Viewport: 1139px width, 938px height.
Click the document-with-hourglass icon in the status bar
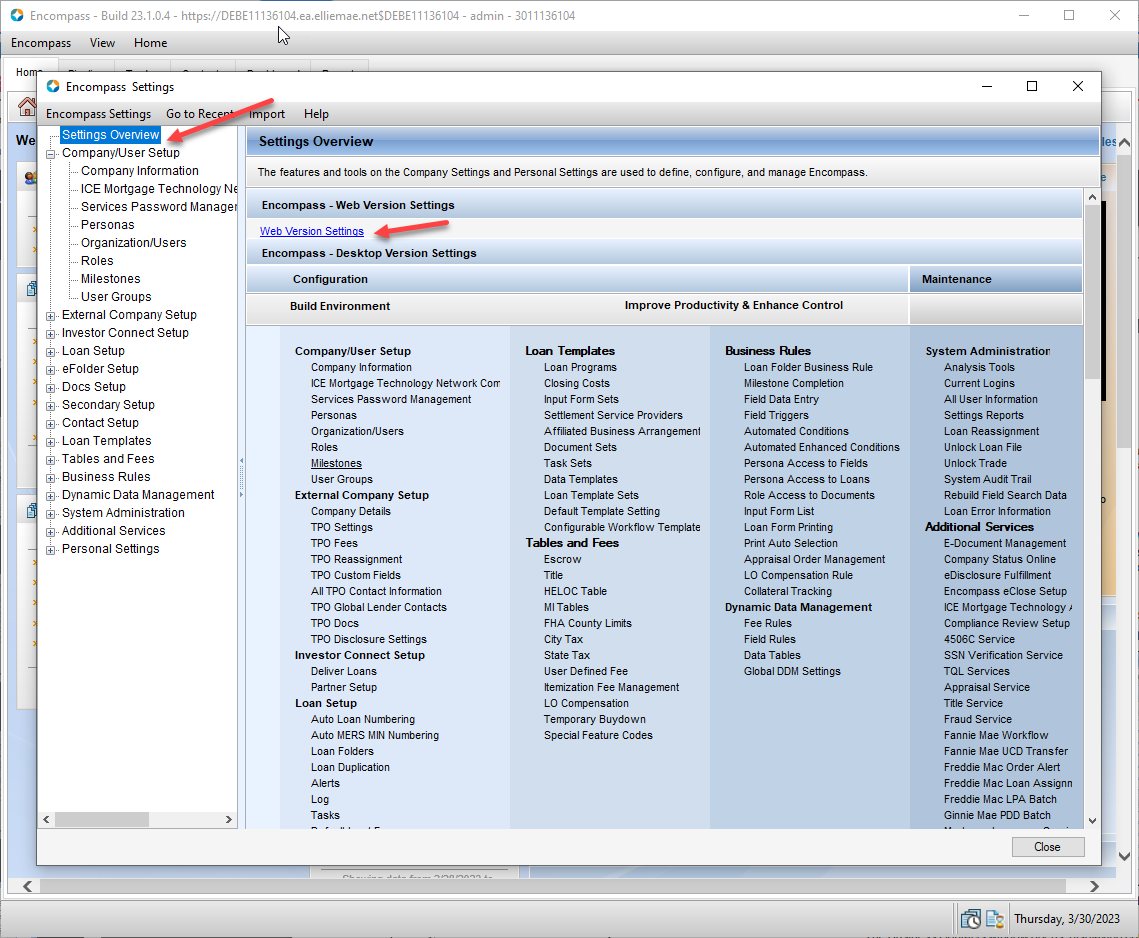(994, 919)
